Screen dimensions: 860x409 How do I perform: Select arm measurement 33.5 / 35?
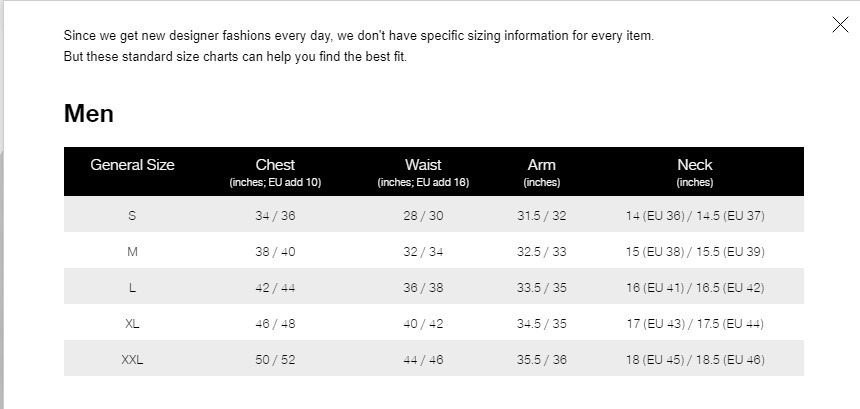coord(542,288)
